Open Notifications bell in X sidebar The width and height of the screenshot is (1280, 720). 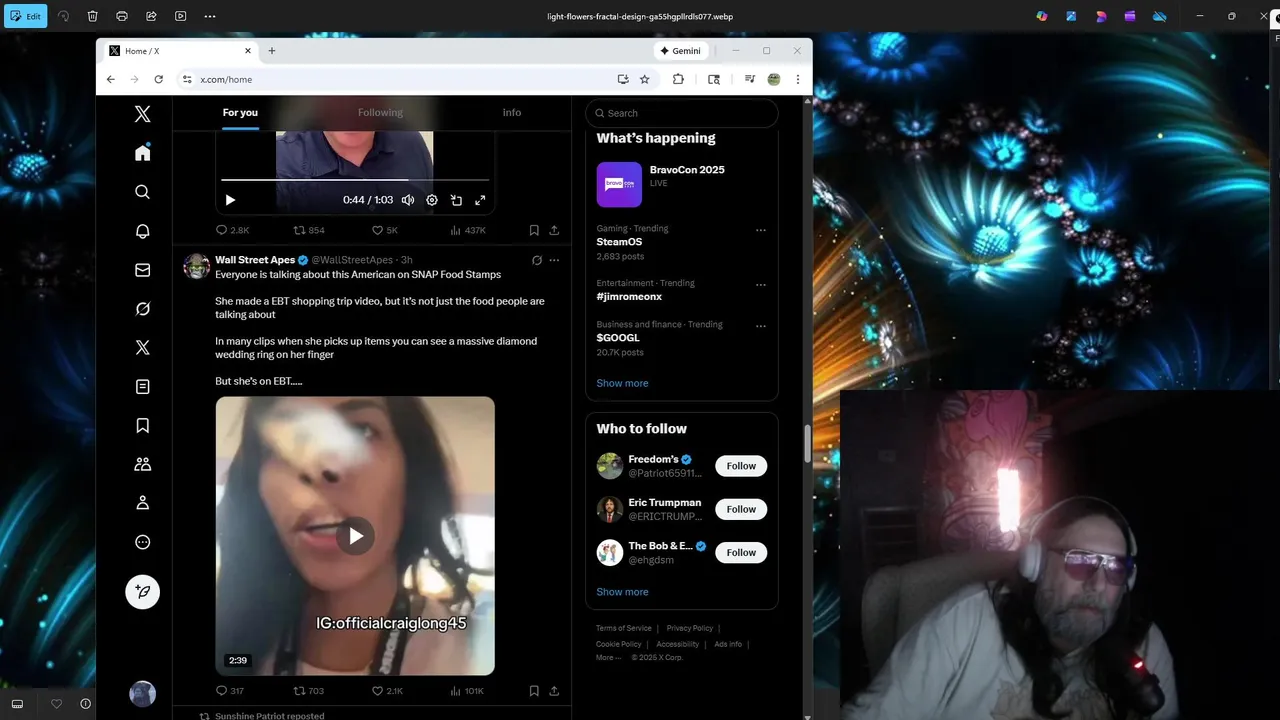[142, 231]
